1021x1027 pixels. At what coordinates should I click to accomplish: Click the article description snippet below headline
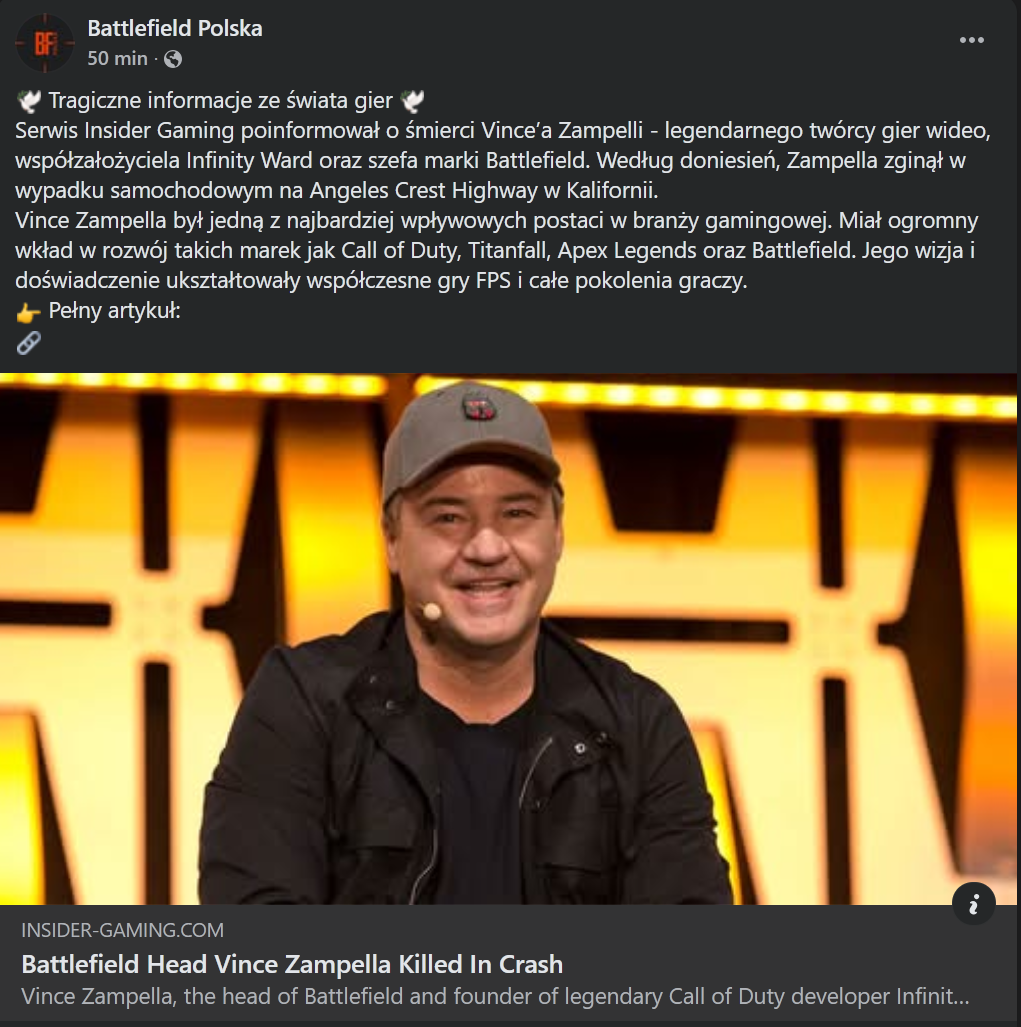click(x=495, y=996)
